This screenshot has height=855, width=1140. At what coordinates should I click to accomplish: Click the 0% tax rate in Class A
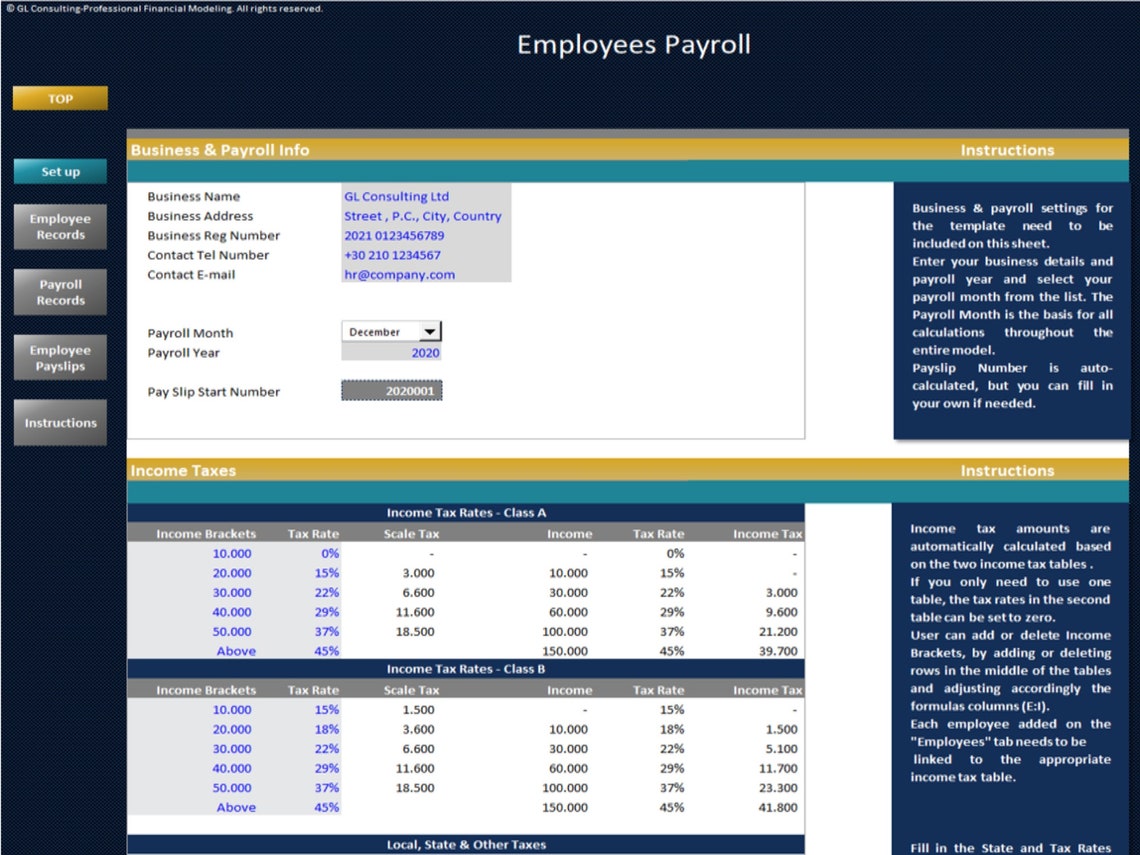tap(330, 553)
